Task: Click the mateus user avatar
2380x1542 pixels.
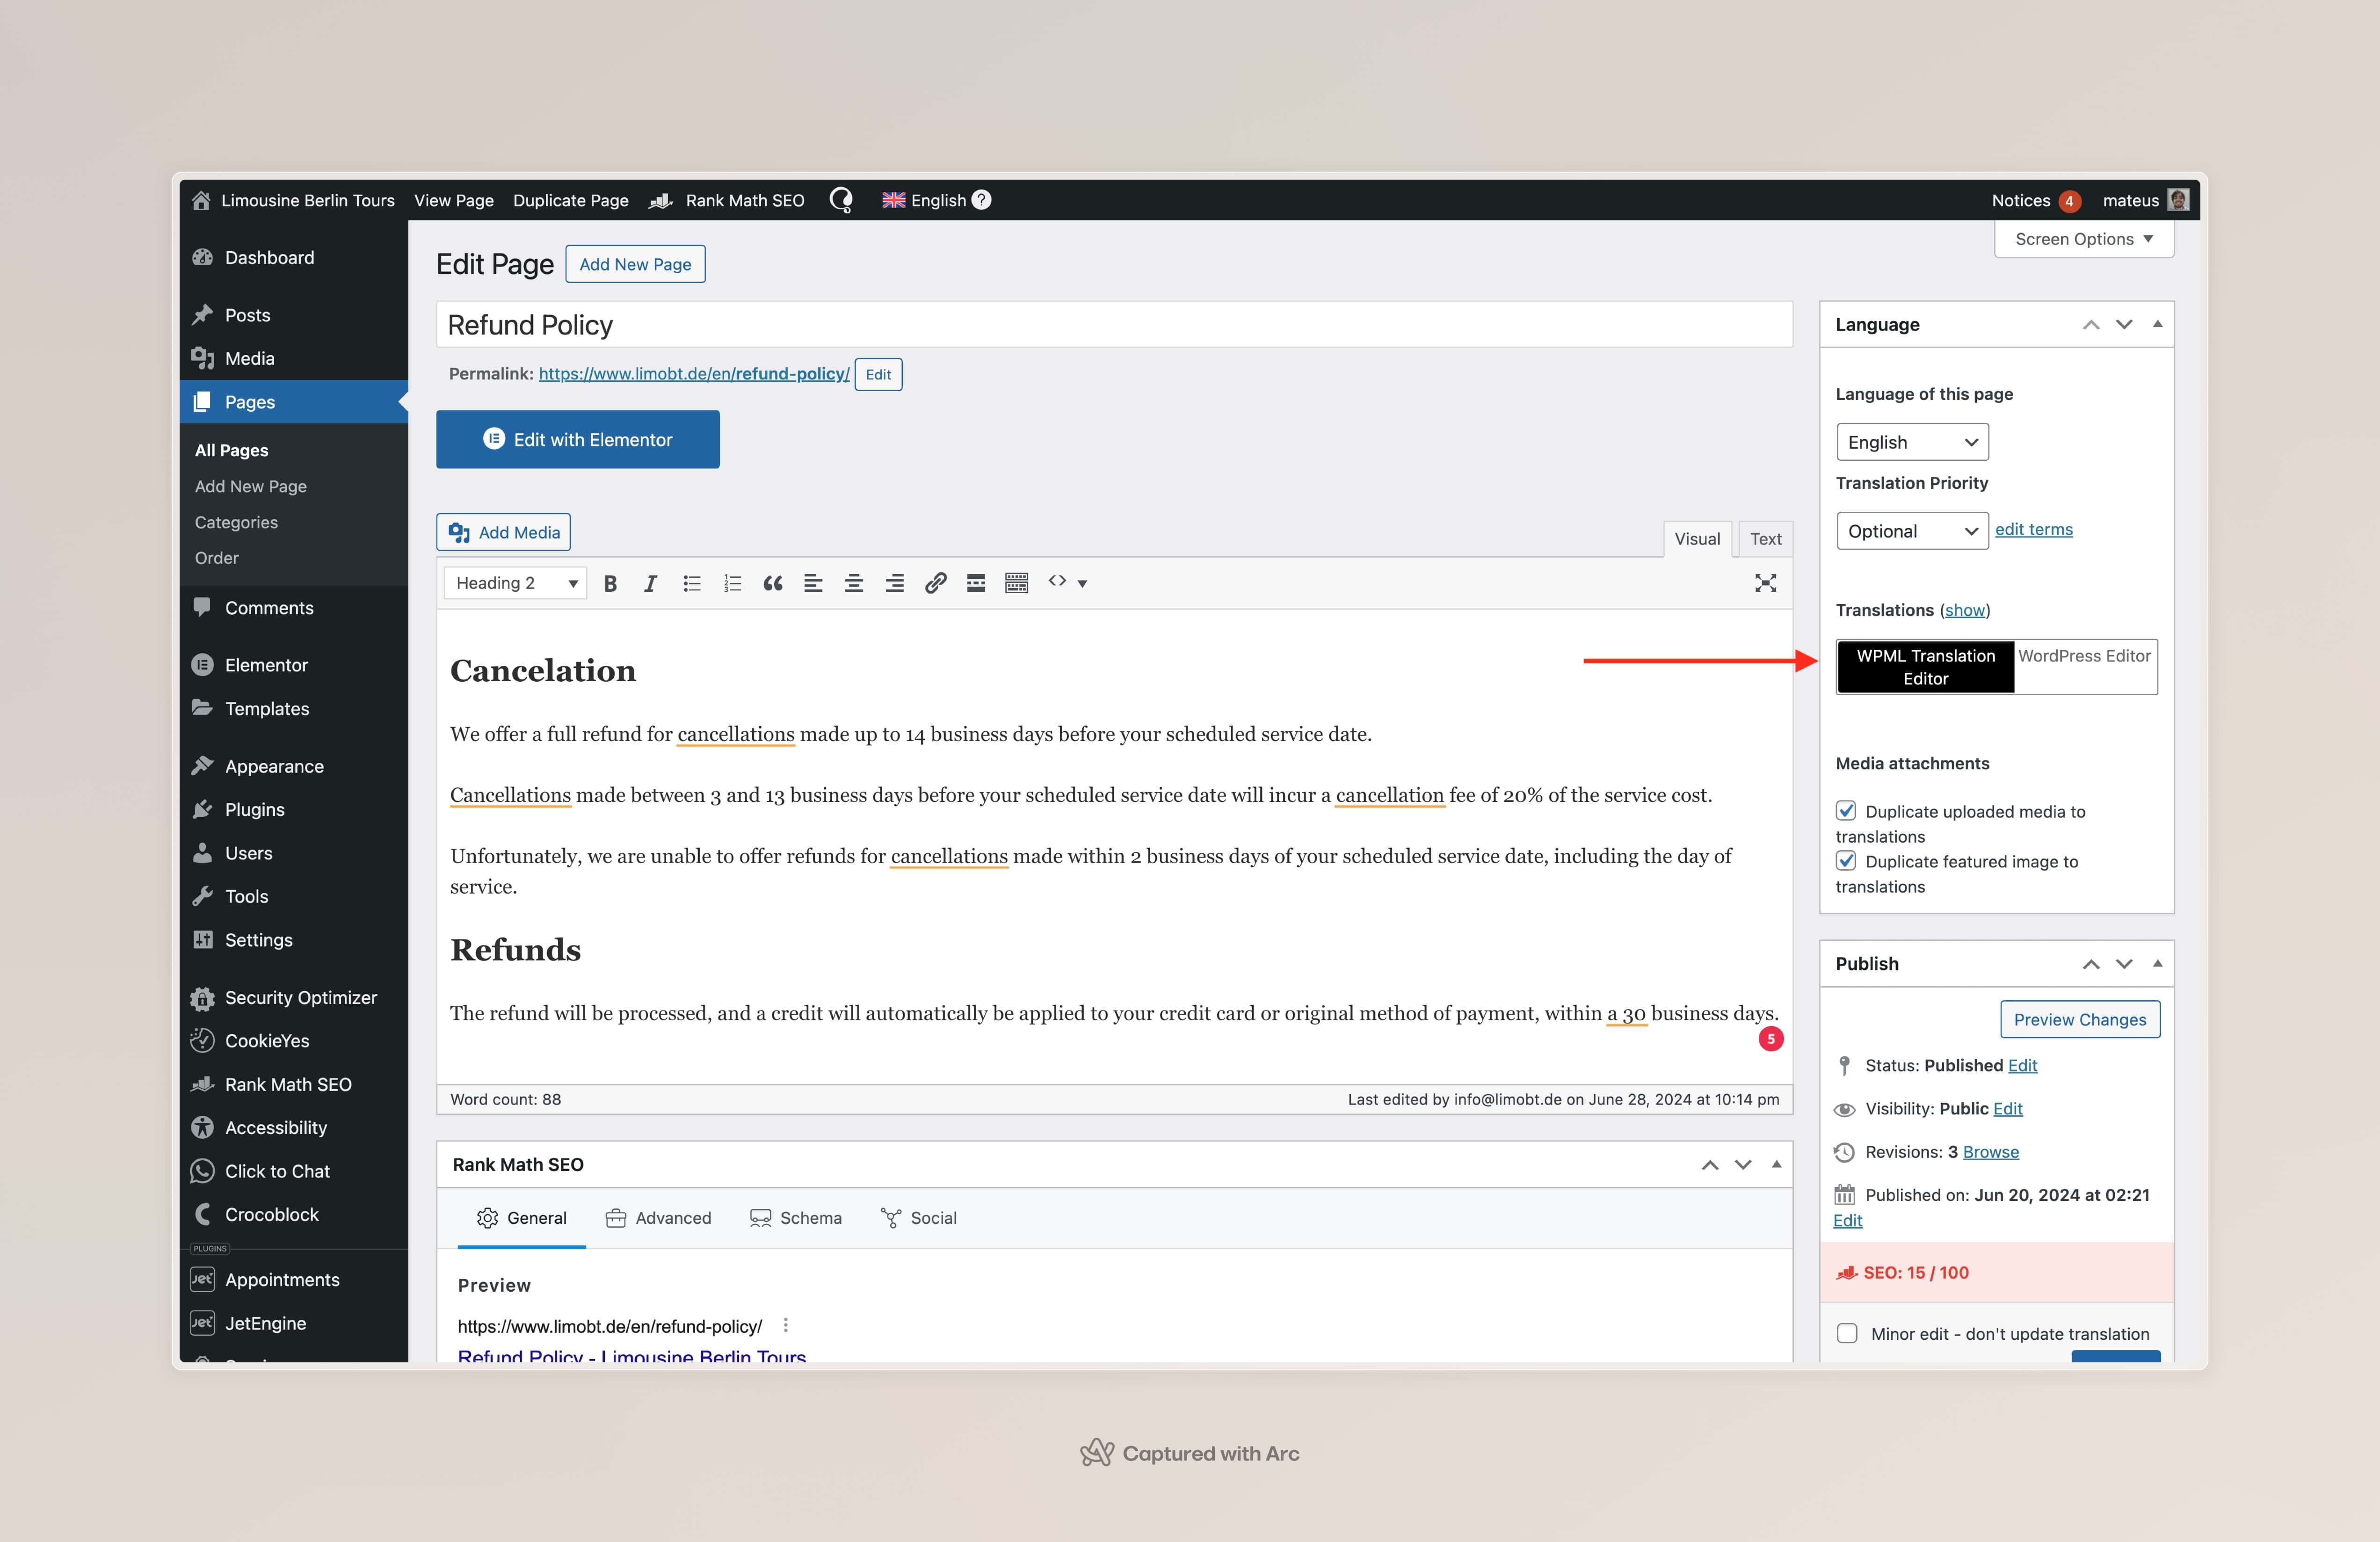Action: point(2178,200)
